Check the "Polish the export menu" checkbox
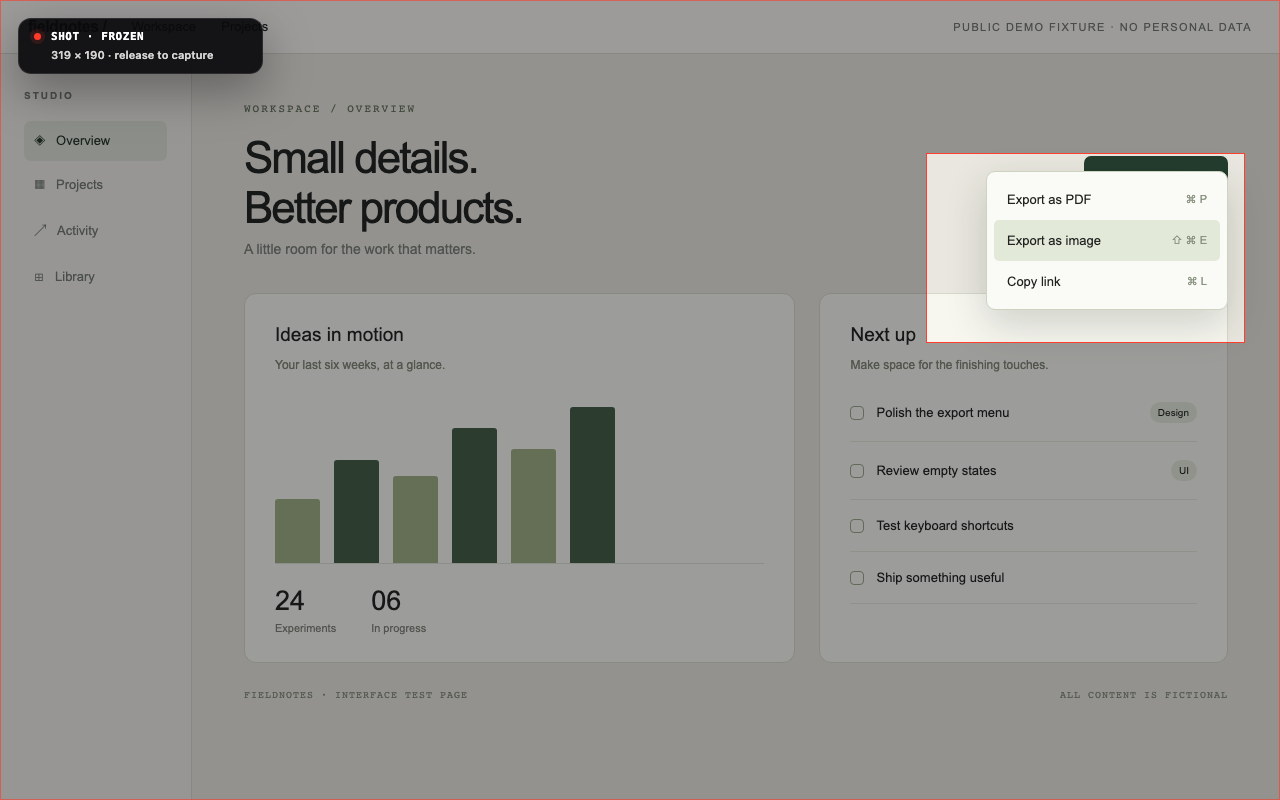The width and height of the screenshot is (1280, 800). [x=857, y=413]
